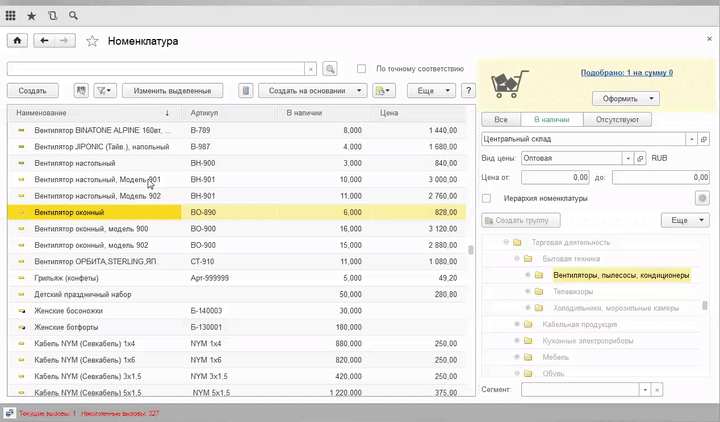The width and height of the screenshot is (720, 422).
Task: Close the Номенклатура form with x
Action: (x=709, y=39)
